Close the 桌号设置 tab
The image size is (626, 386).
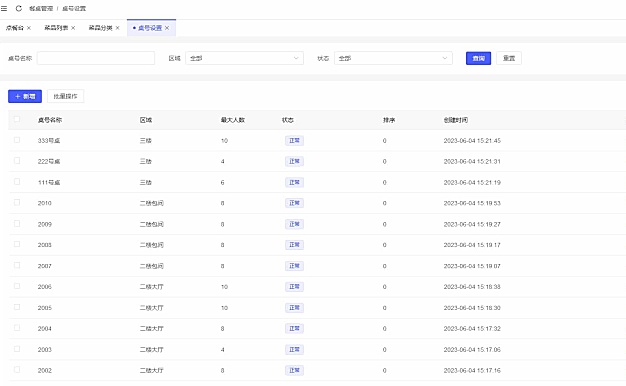(x=167, y=28)
